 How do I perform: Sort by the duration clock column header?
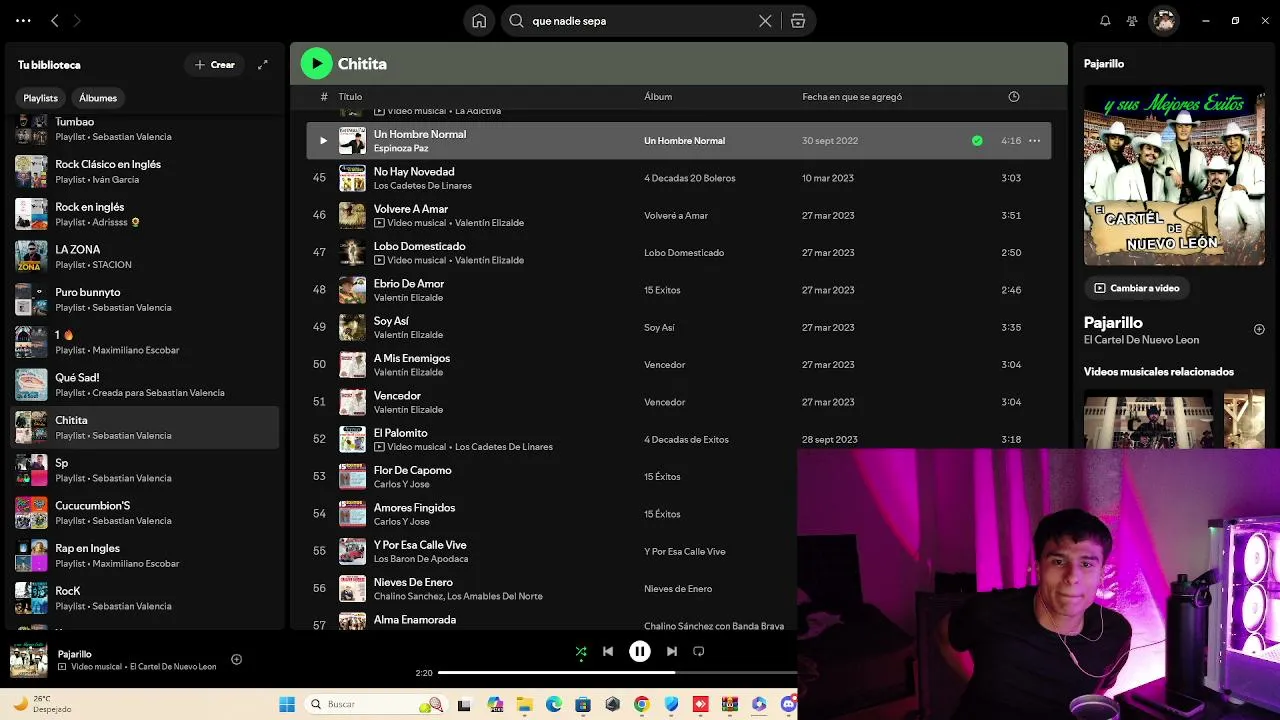click(x=1014, y=97)
